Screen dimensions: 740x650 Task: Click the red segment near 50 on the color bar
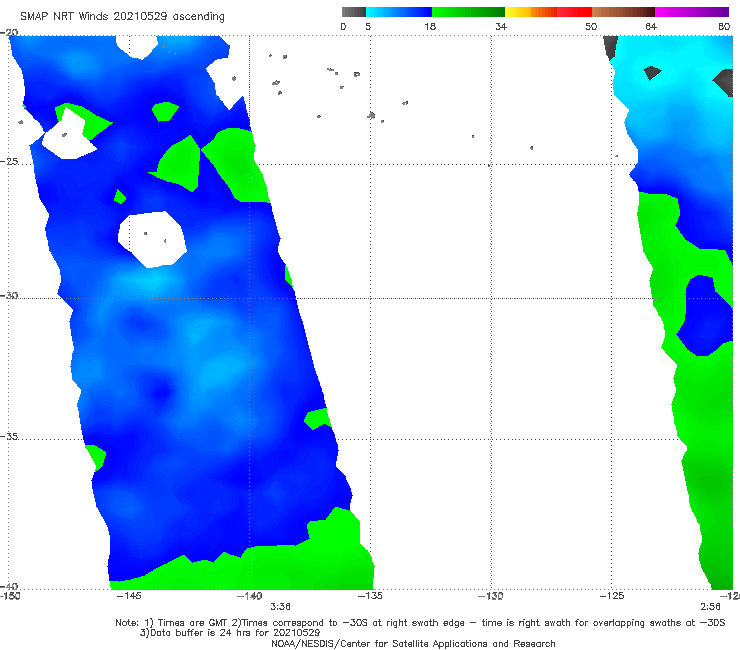pos(574,12)
